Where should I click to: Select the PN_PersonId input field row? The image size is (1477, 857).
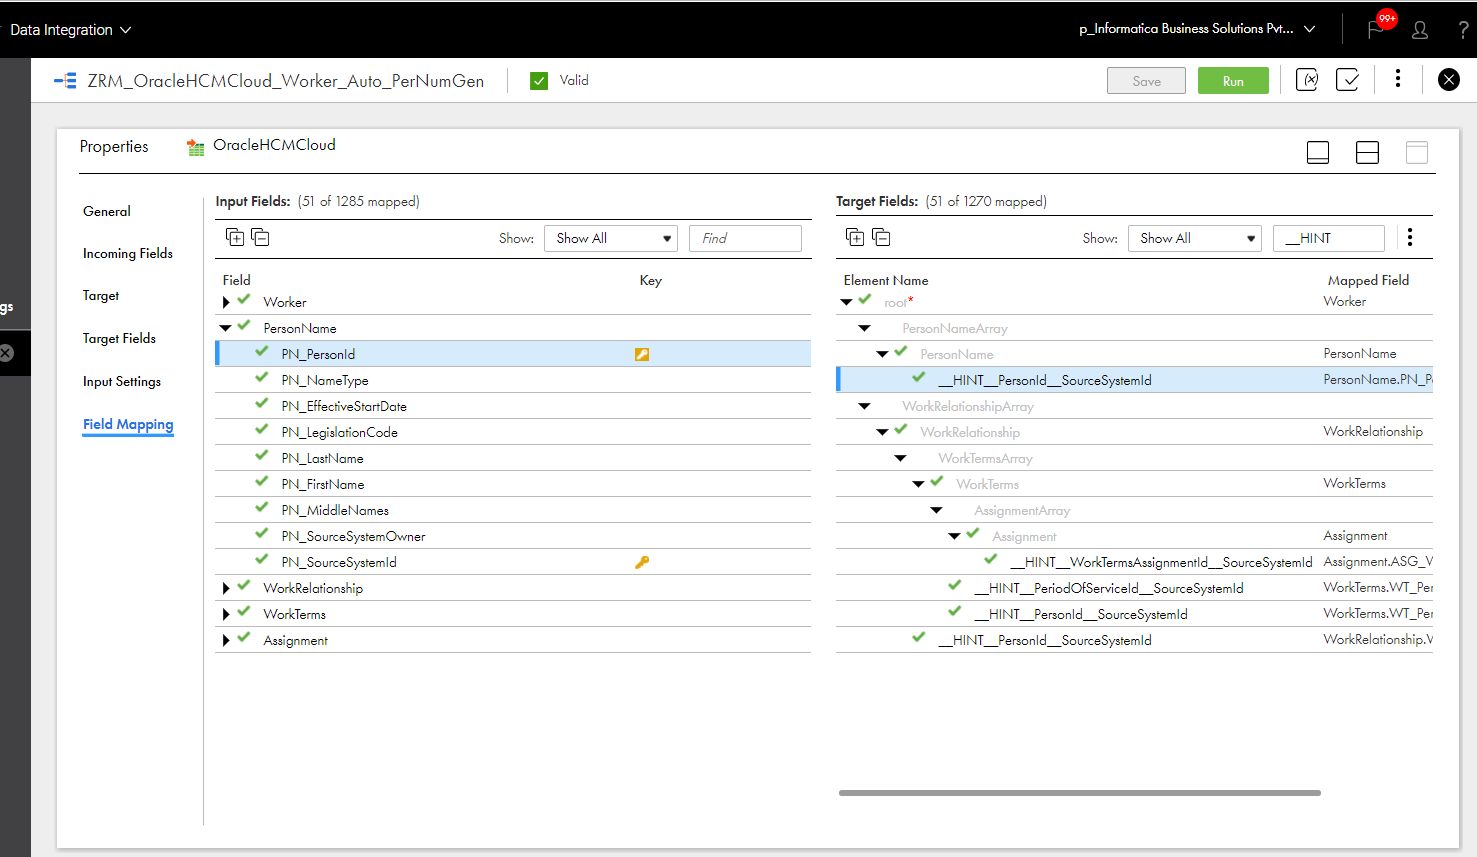513,354
